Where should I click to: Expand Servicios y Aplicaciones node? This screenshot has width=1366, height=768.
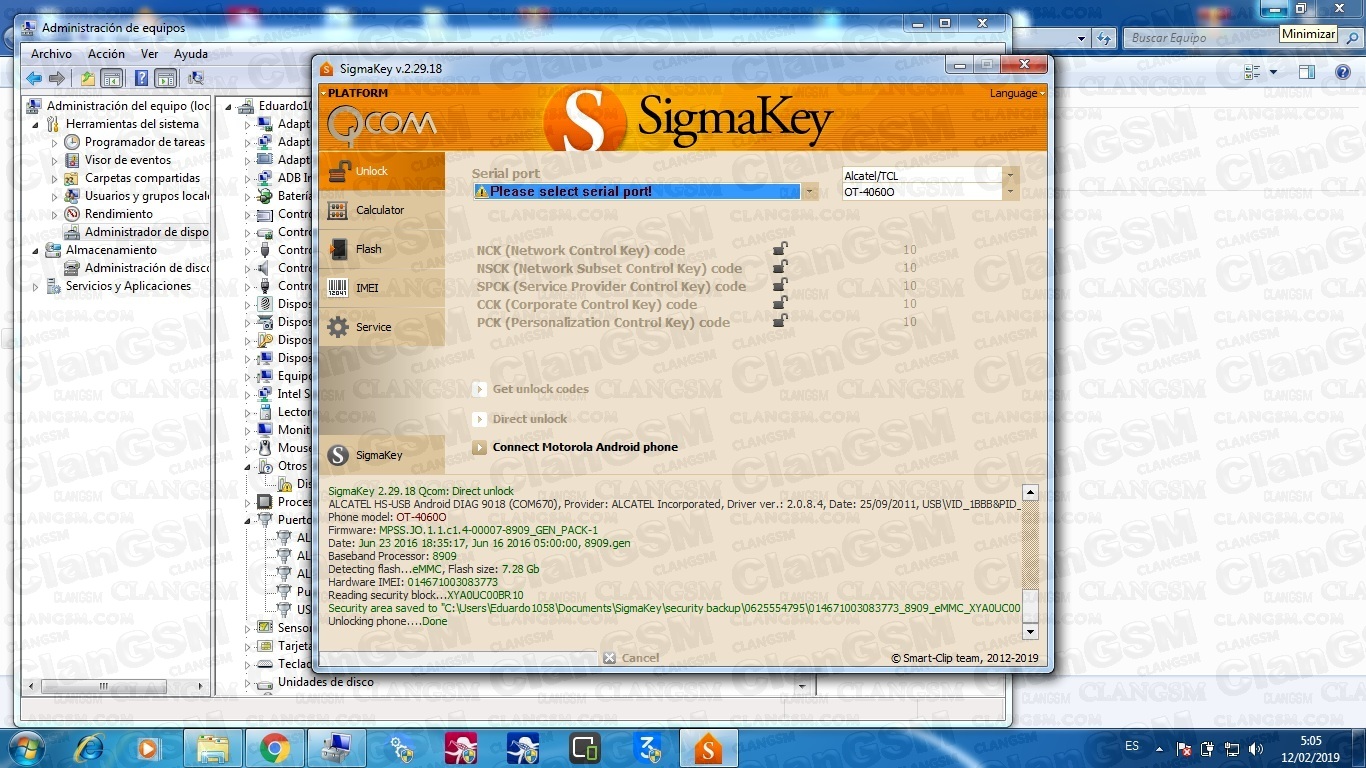click(x=38, y=287)
